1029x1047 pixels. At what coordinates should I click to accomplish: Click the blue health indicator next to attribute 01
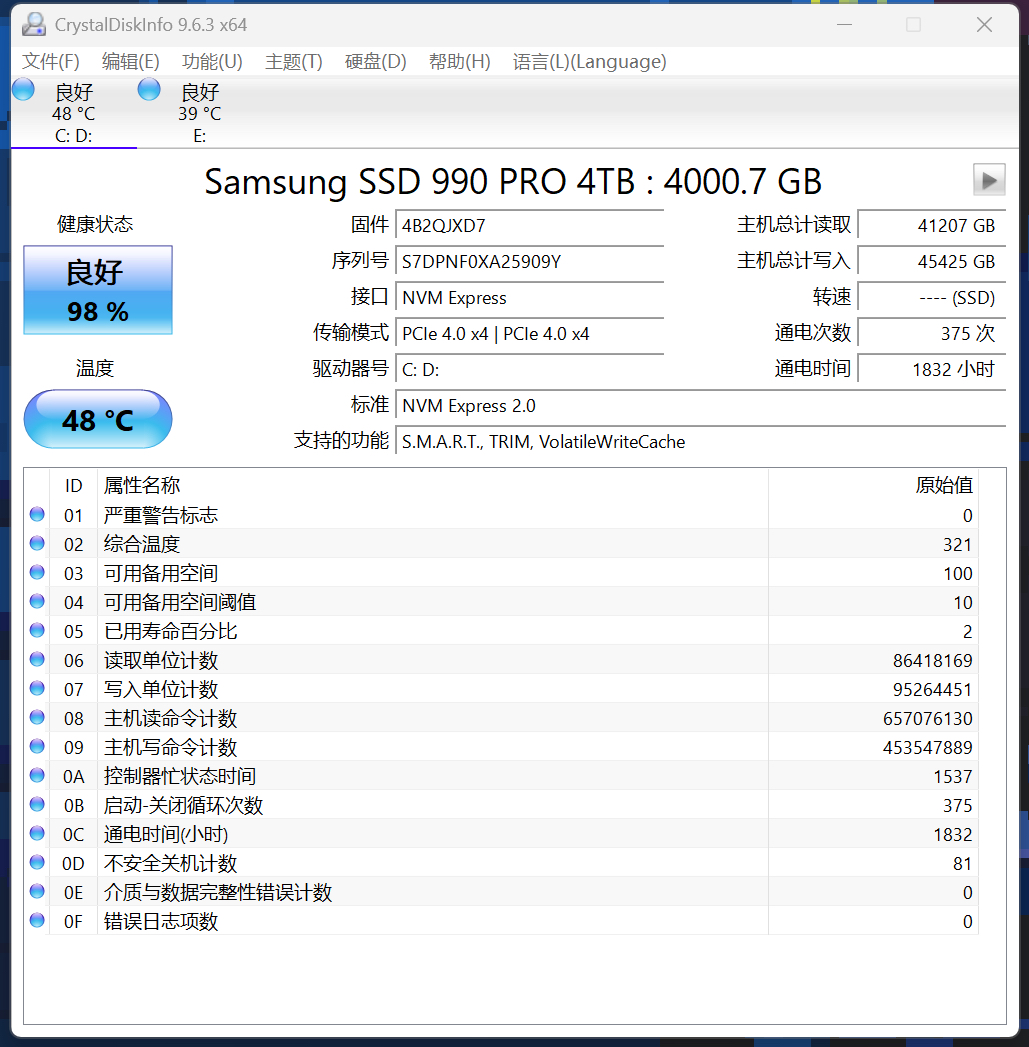pos(36,514)
